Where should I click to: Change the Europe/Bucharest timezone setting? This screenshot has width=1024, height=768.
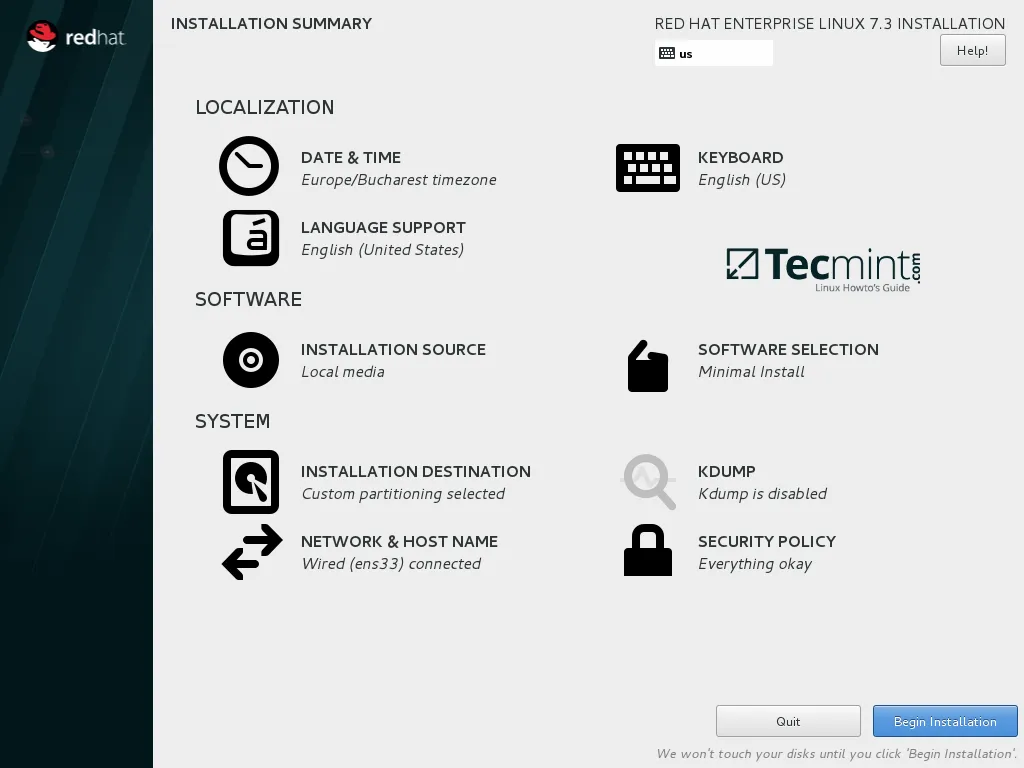[398, 180]
